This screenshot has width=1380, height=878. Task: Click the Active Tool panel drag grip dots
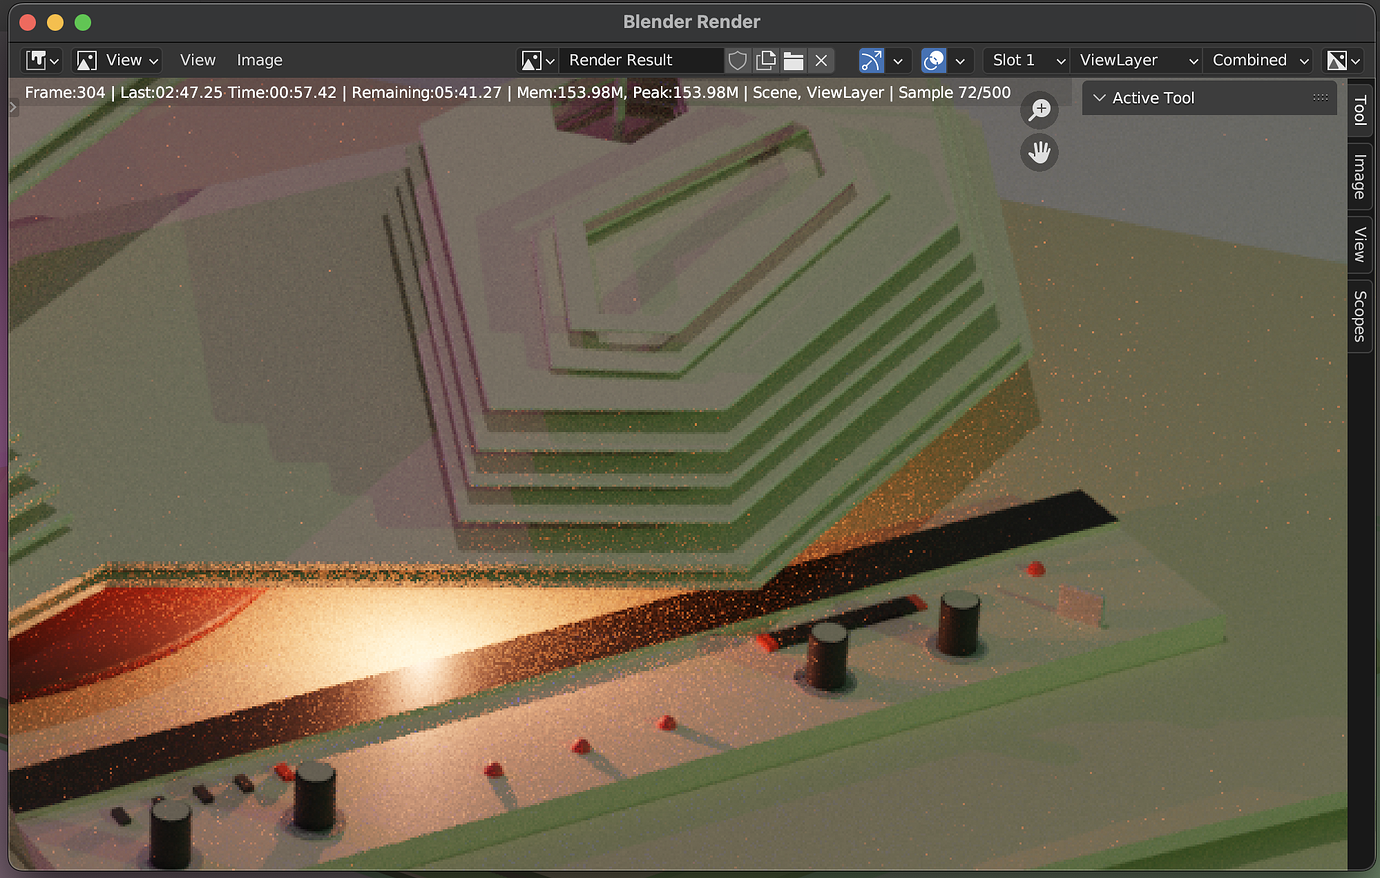(1320, 97)
